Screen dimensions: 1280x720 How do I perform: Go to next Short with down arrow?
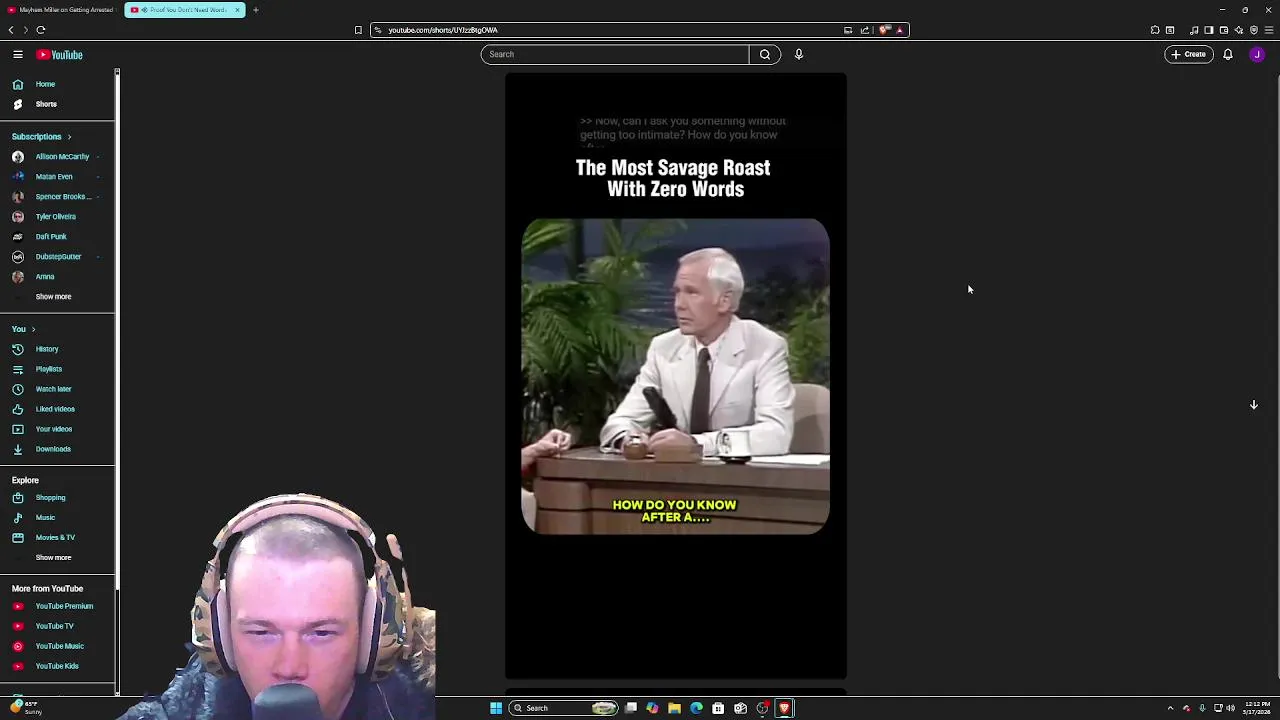[x=1254, y=405]
